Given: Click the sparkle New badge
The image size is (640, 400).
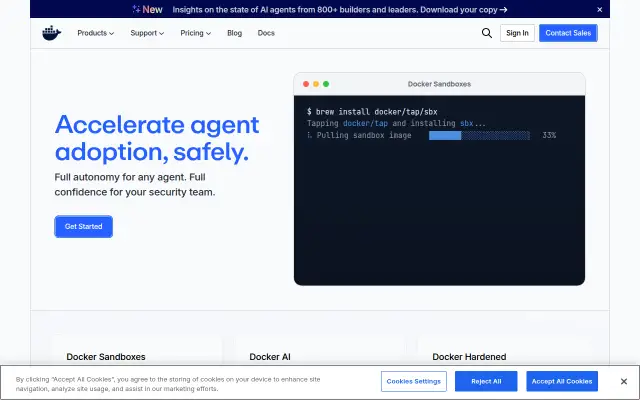Looking at the screenshot, I should pyautogui.click(x=147, y=9).
